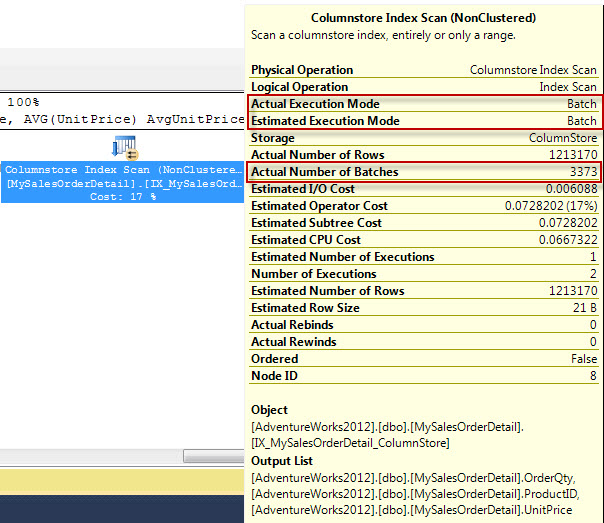
Task: Click the Actual Rewinds row
Action: pos(424,342)
